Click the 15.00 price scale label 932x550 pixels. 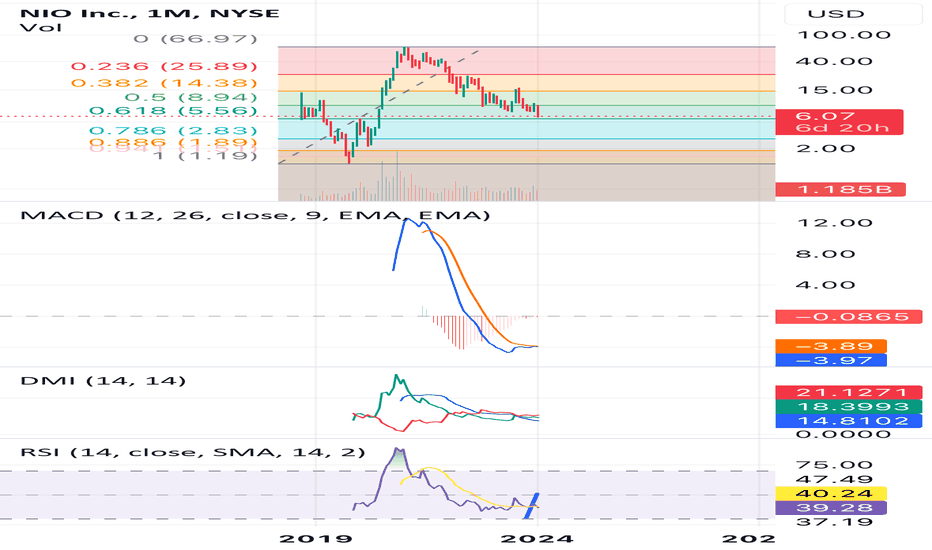(x=834, y=90)
